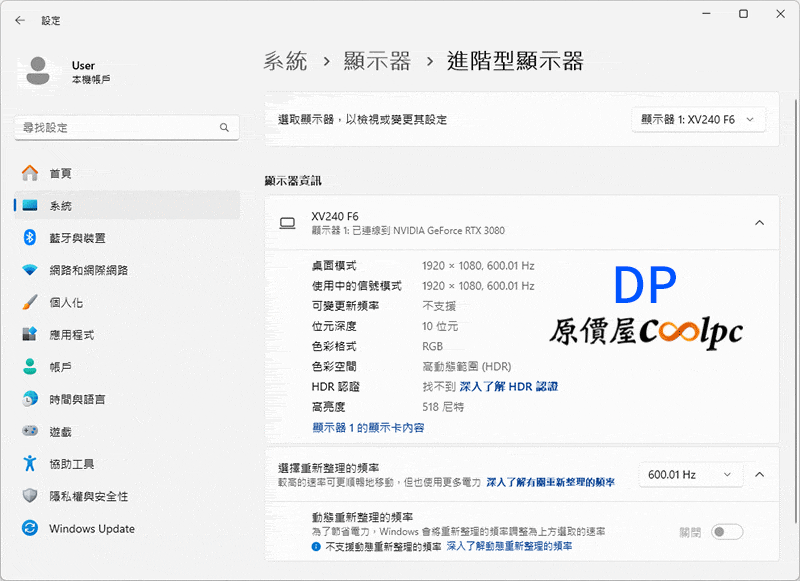Image resolution: width=800 pixels, height=581 pixels.
Task: Open 顯示器 1 的顯示卡內容 link
Action: pyautogui.click(x=368, y=427)
